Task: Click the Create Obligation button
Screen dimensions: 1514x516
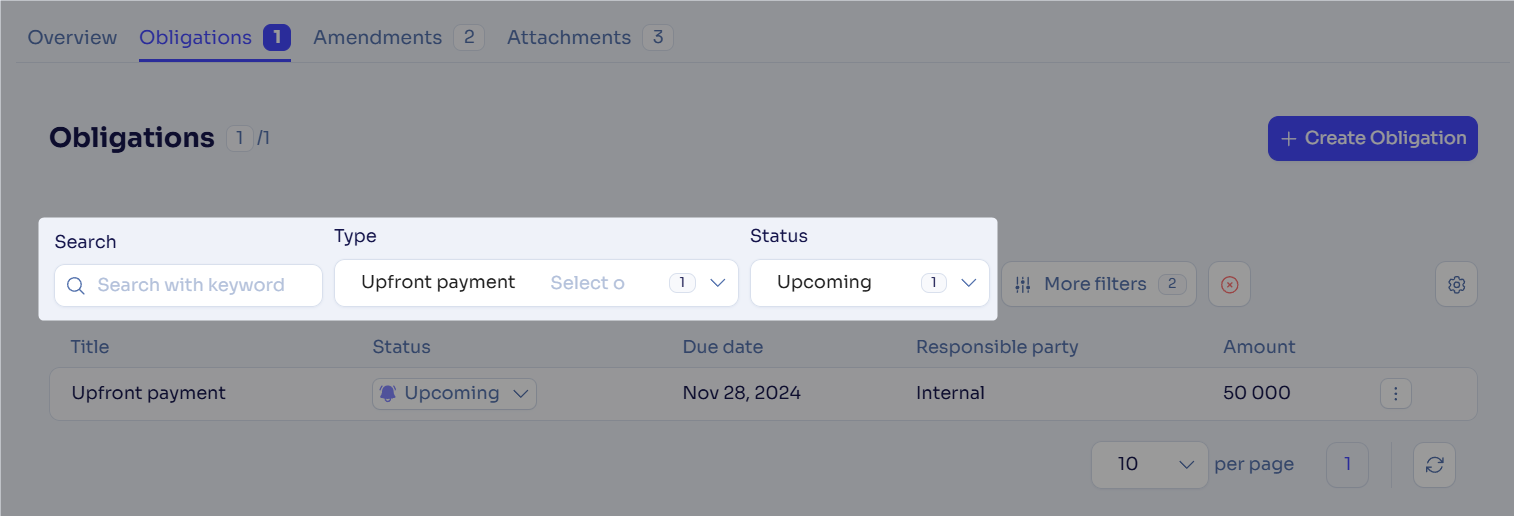Action: [1373, 138]
